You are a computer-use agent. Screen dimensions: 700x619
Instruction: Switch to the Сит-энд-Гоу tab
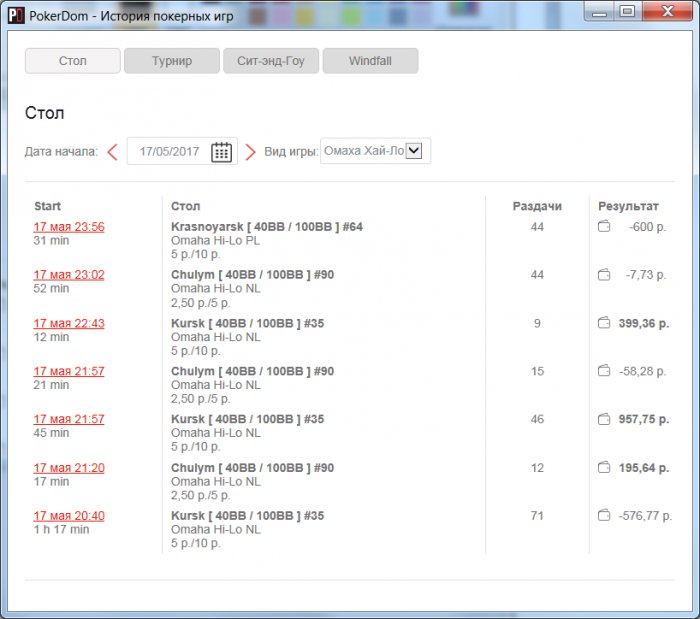point(271,61)
